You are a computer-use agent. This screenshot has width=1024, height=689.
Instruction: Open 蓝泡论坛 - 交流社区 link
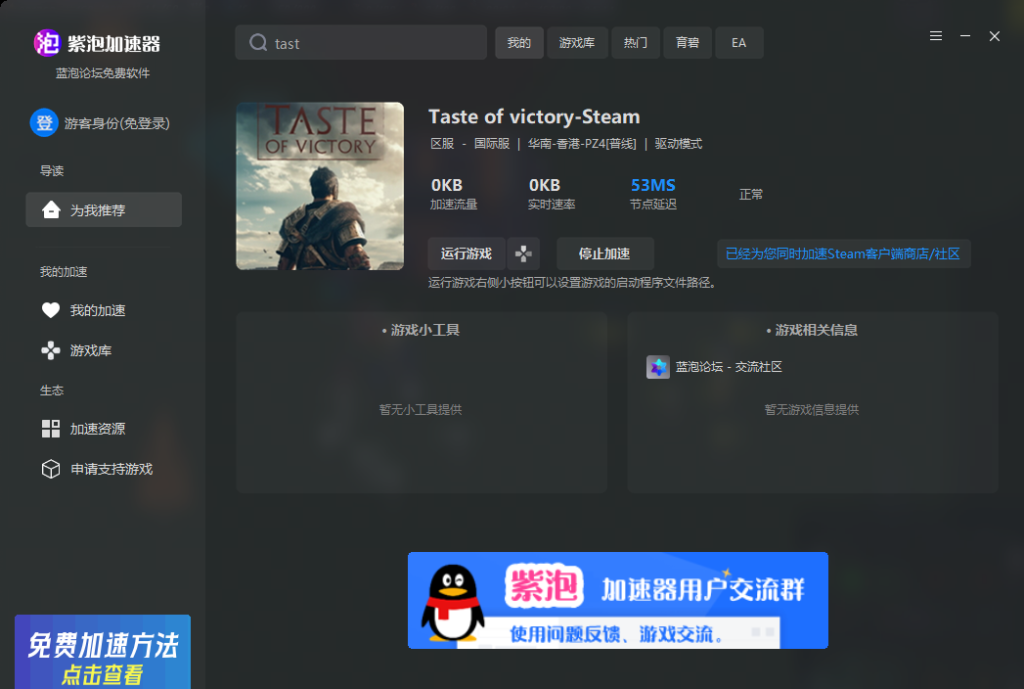[x=729, y=367]
